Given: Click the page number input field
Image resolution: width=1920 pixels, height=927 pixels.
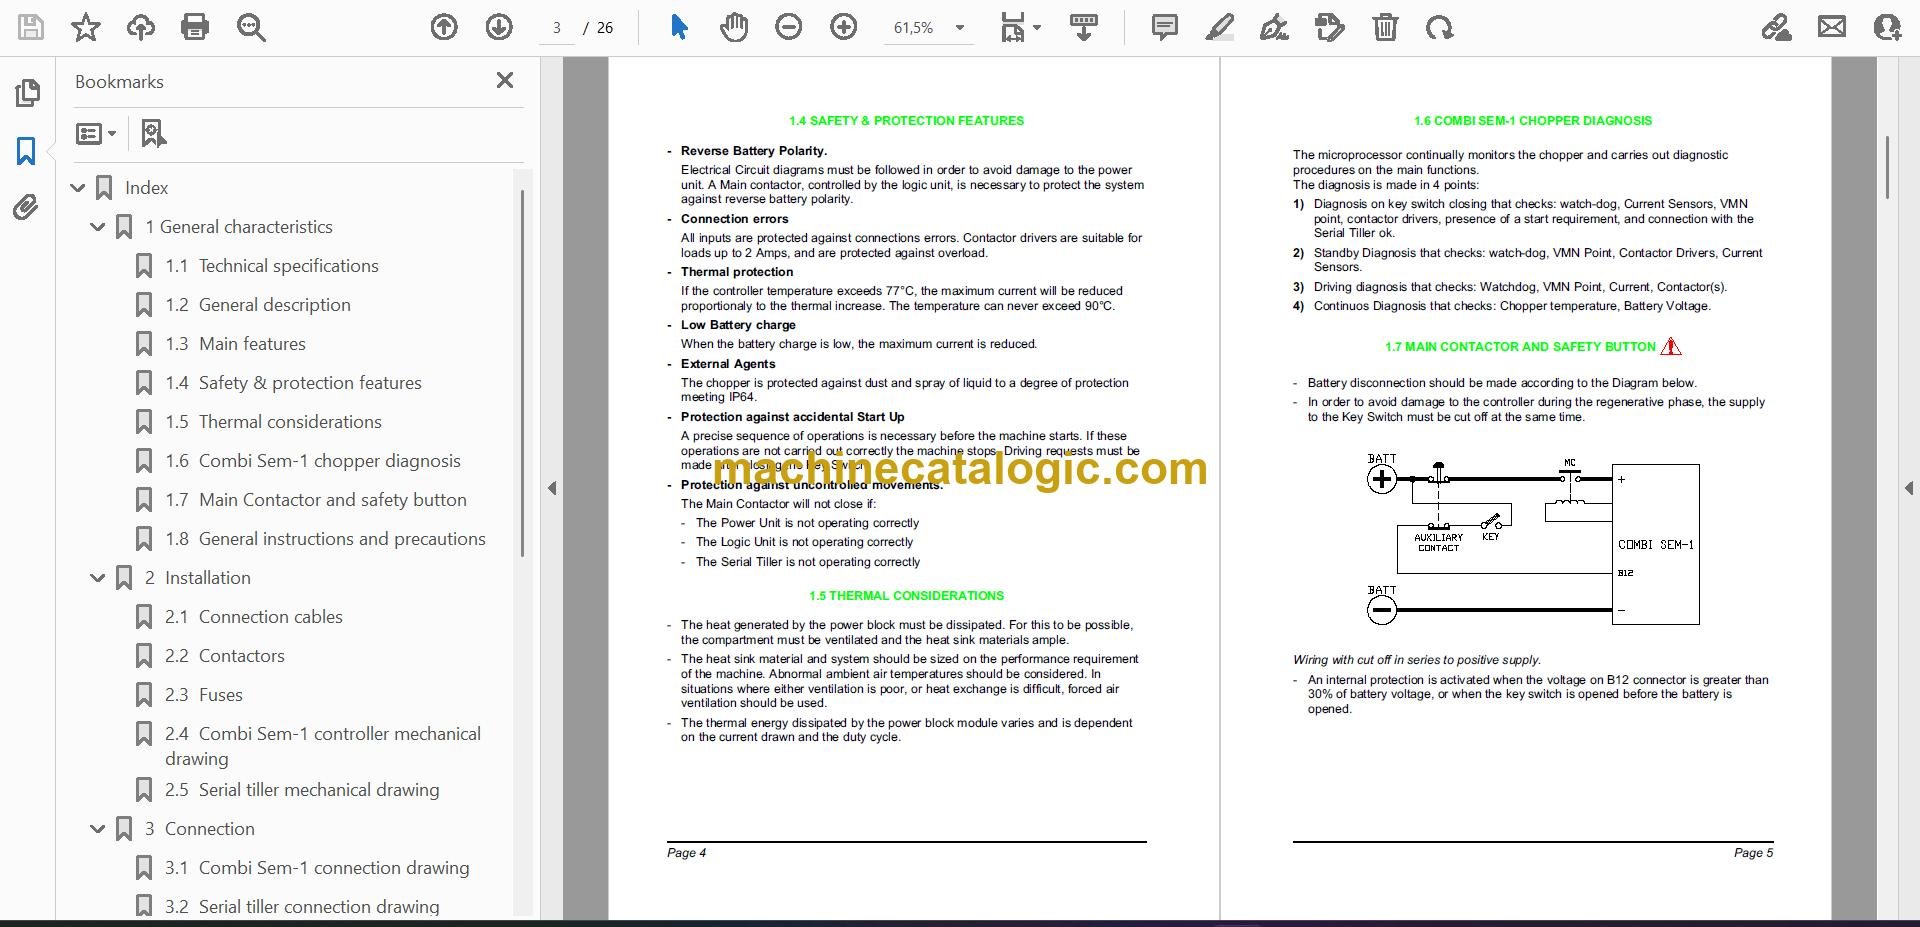Looking at the screenshot, I should click(x=557, y=28).
